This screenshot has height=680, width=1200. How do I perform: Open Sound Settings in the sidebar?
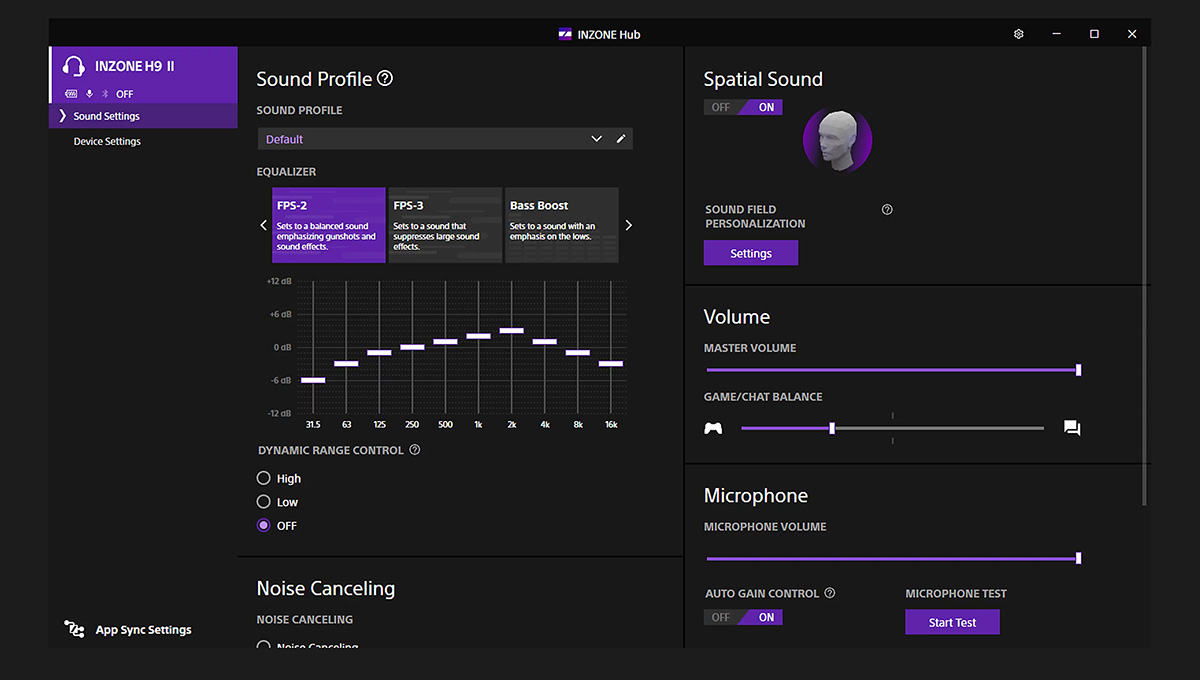(x=143, y=116)
